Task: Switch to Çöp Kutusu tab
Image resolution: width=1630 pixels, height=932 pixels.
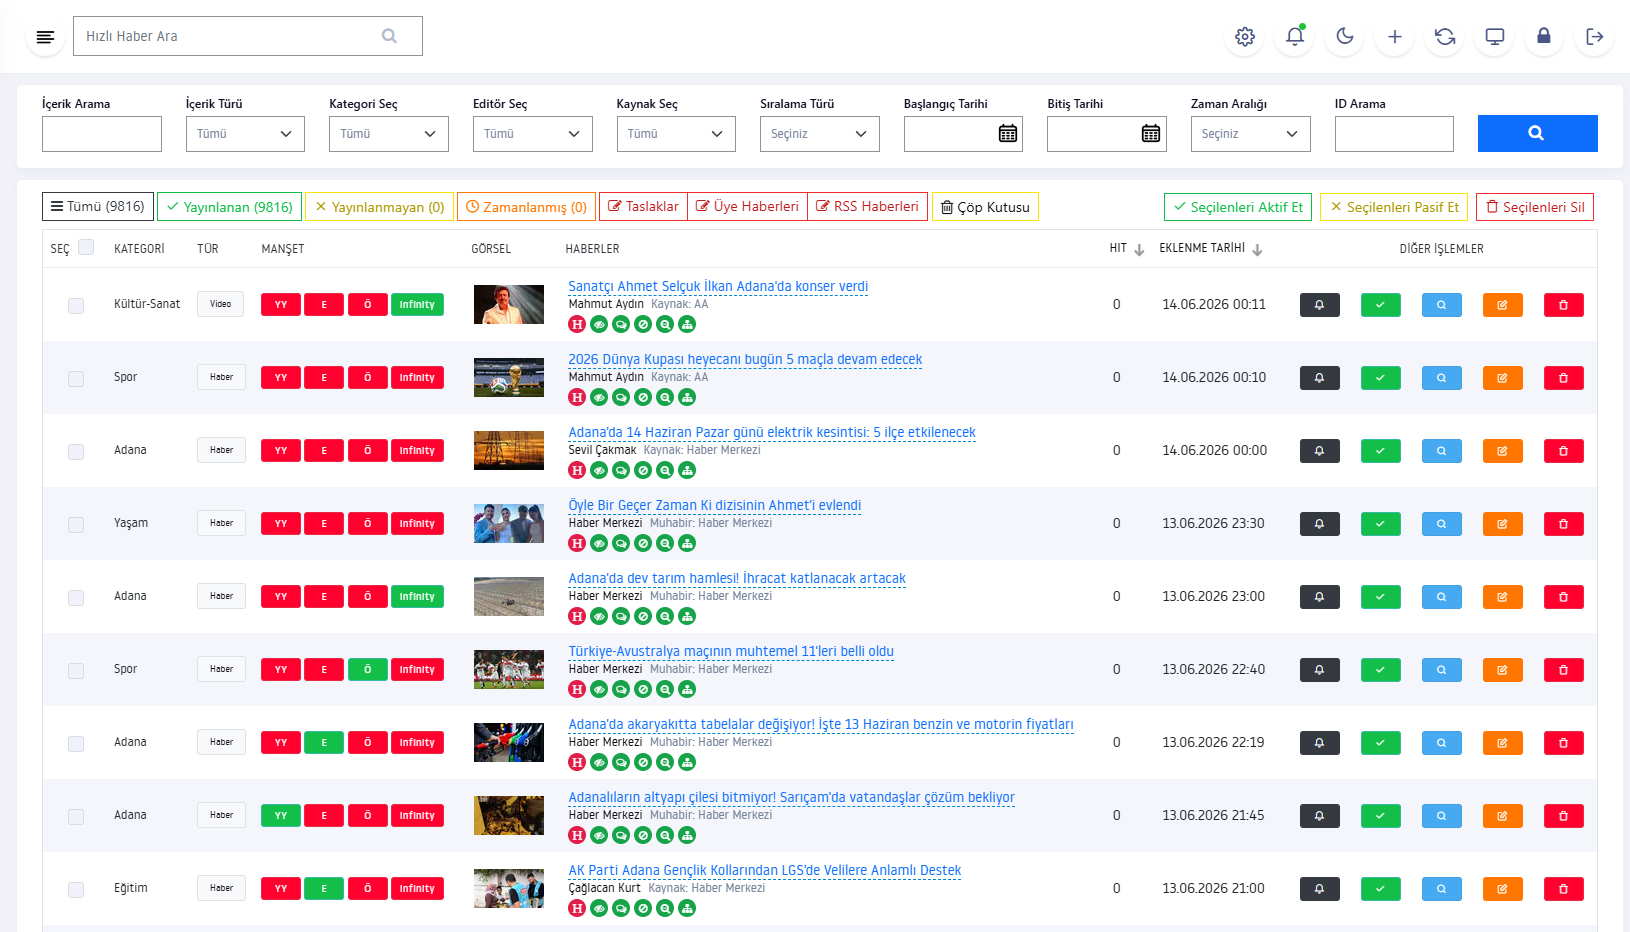Action: pos(985,207)
